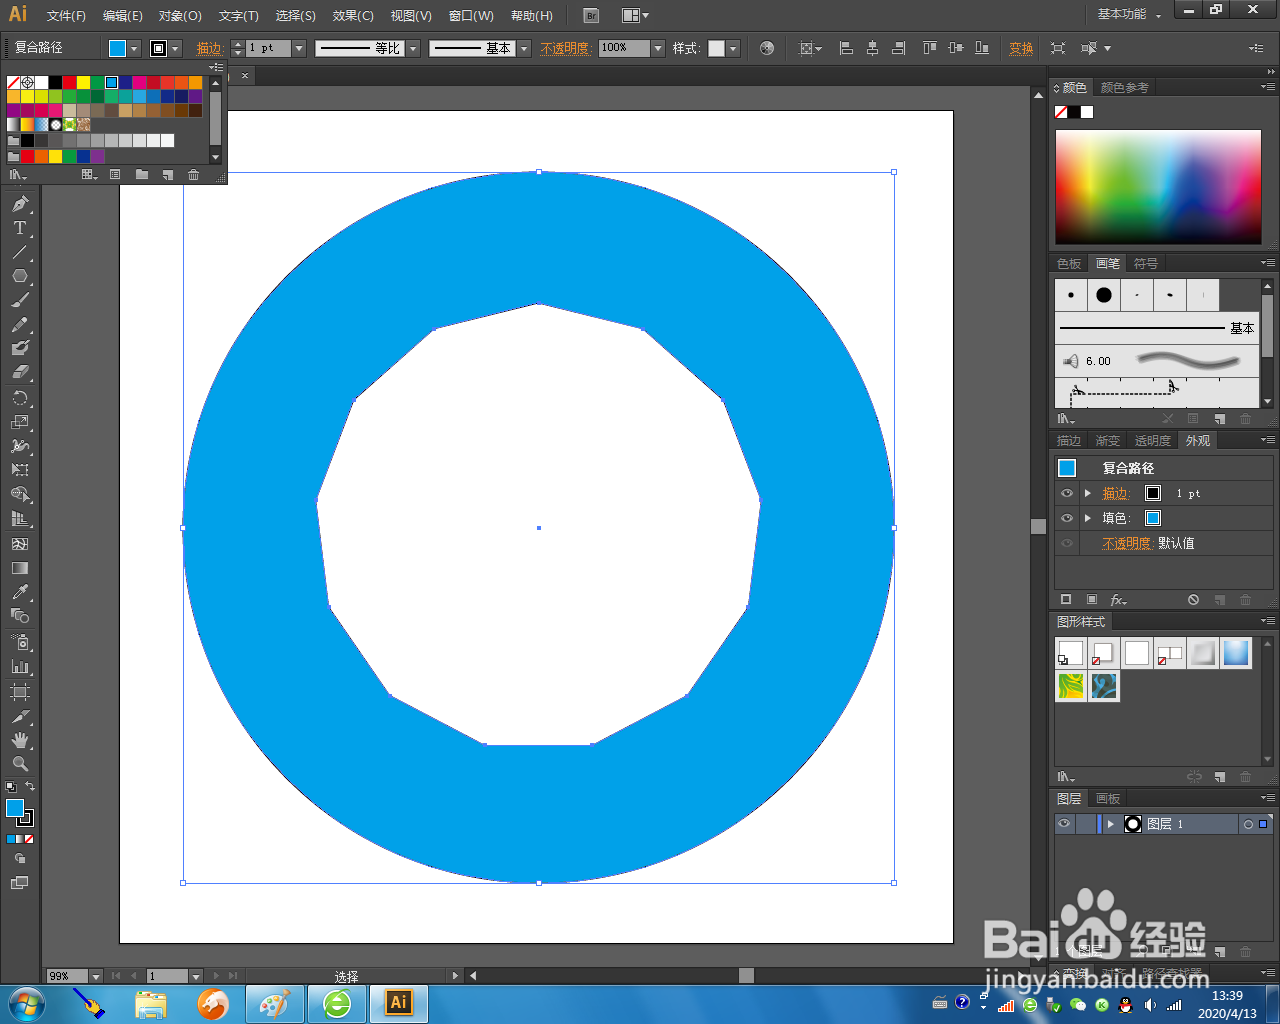Click the recolor artwork wheel icon
Image resolution: width=1280 pixels, height=1024 pixels.
(x=767, y=48)
